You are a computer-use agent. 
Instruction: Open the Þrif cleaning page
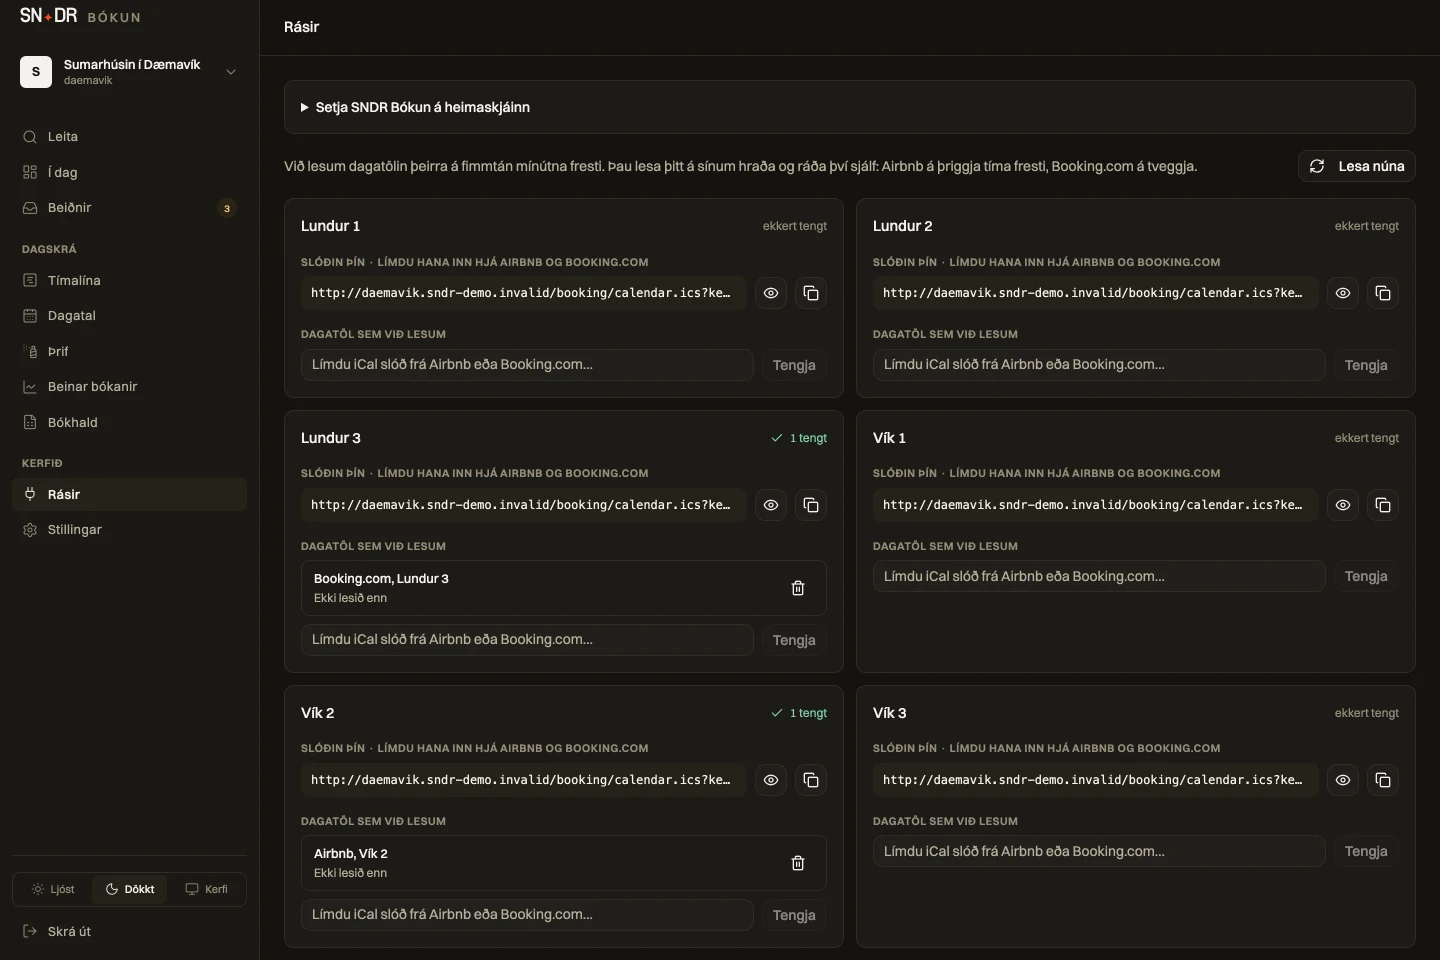click(130, 352)
